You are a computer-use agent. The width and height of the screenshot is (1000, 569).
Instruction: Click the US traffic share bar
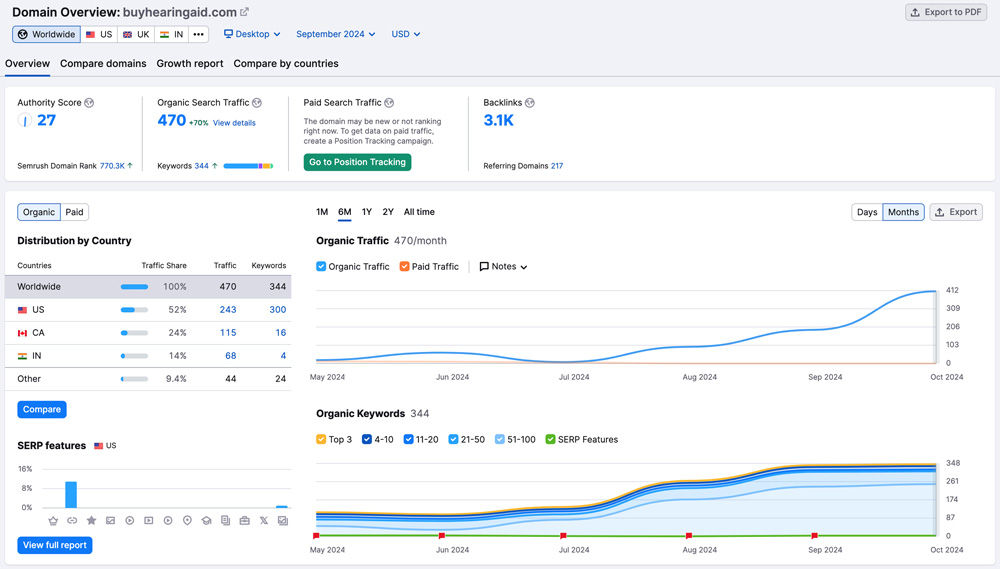click(135, 310)
